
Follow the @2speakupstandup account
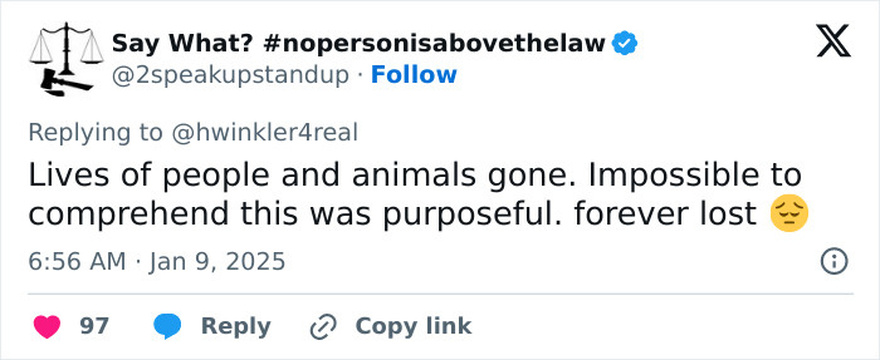[414, 75]
